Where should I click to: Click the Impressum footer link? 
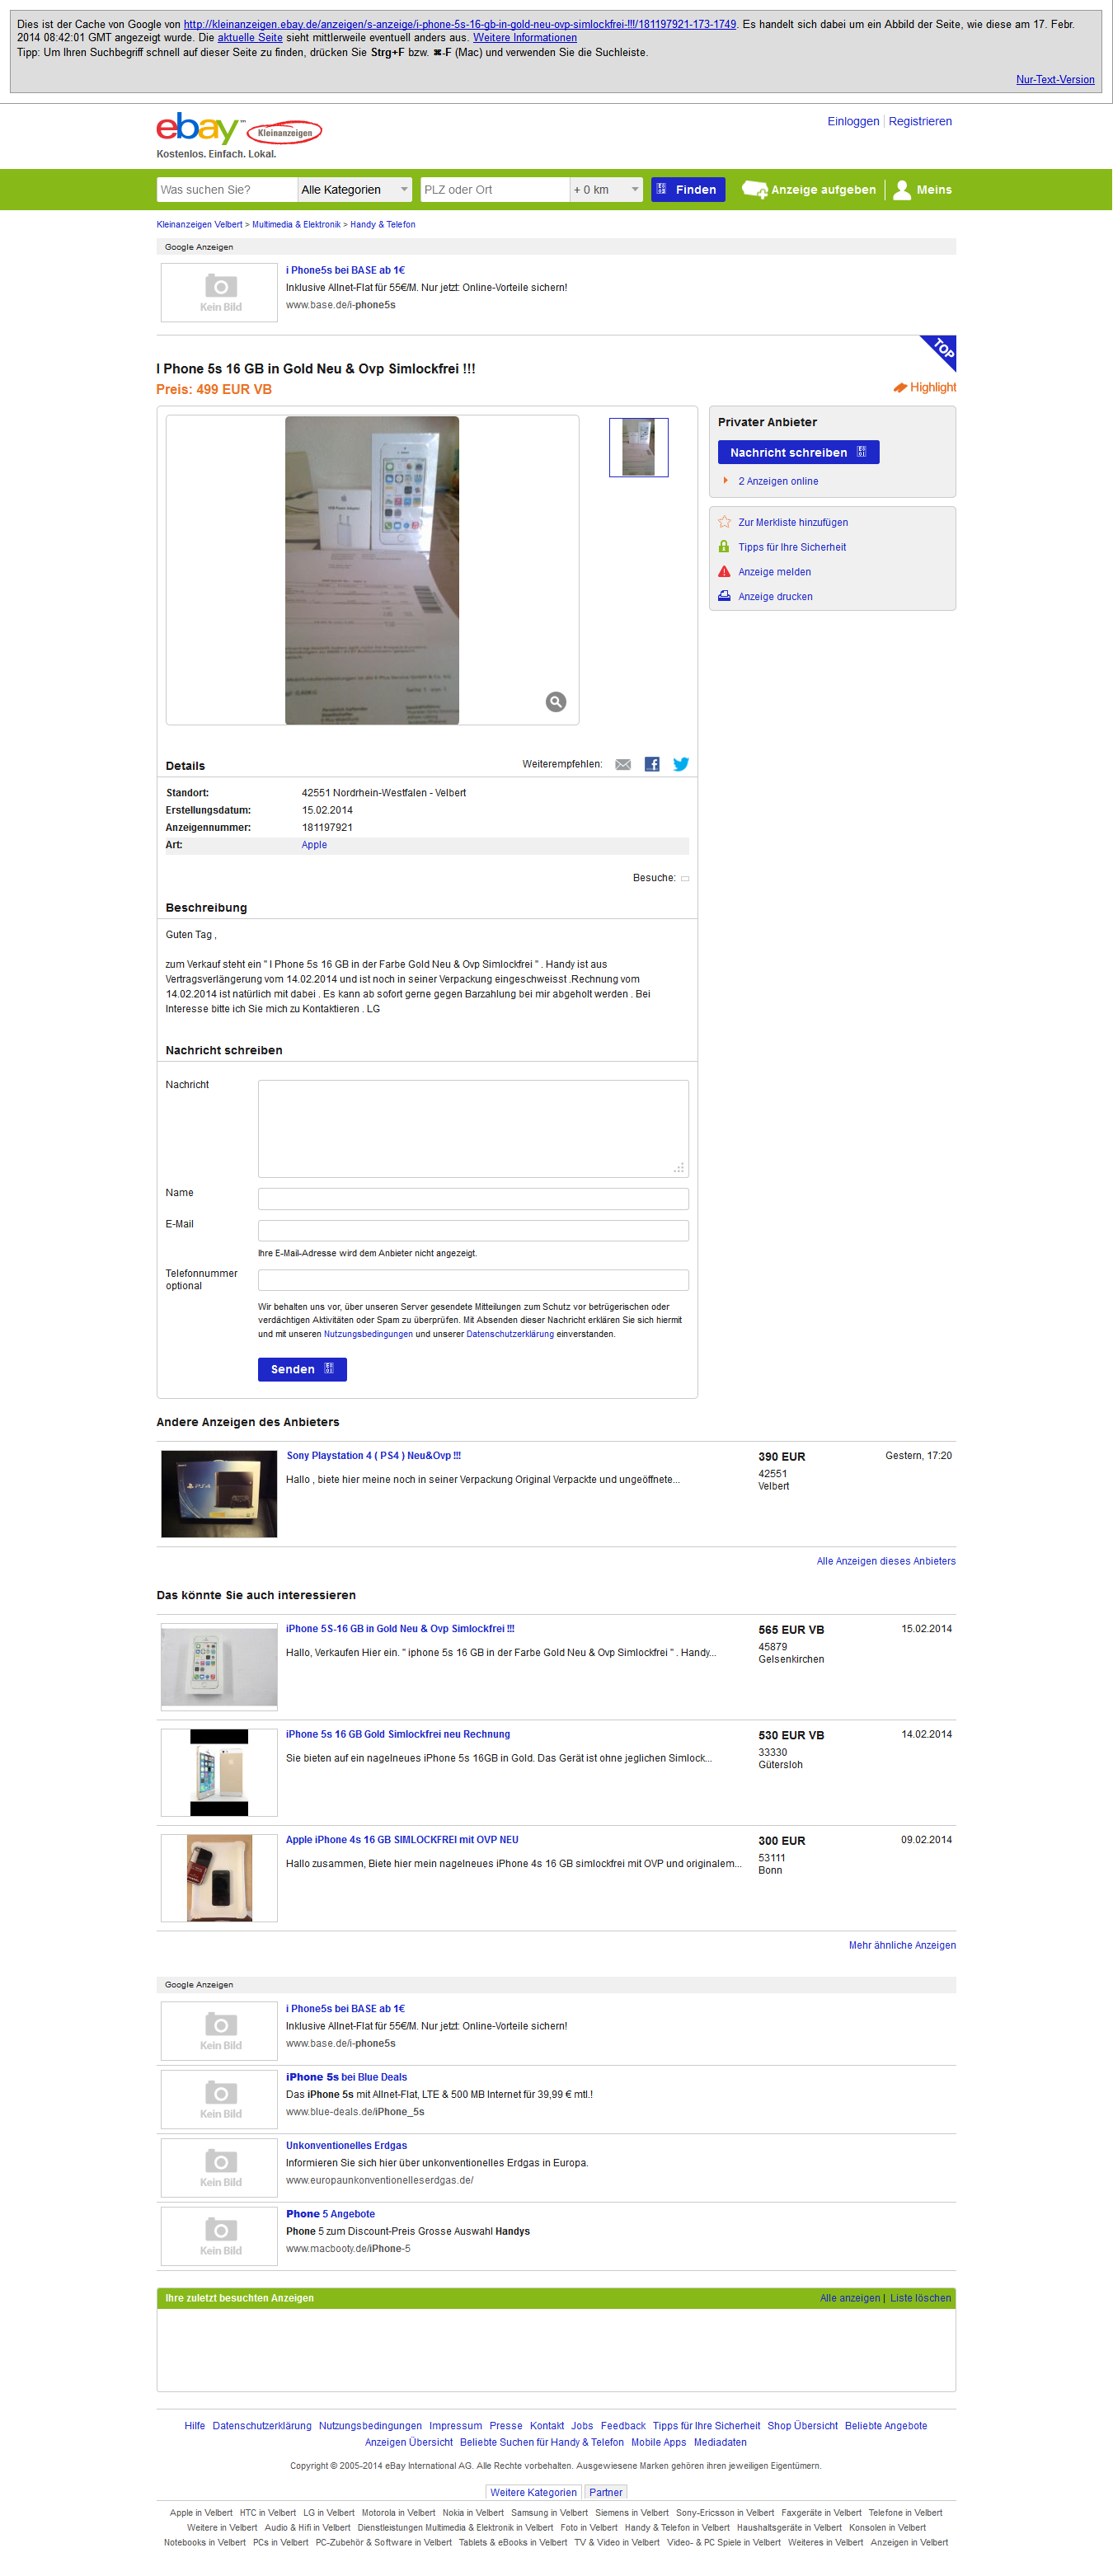pyautogui.click(x=455, y=2425)
